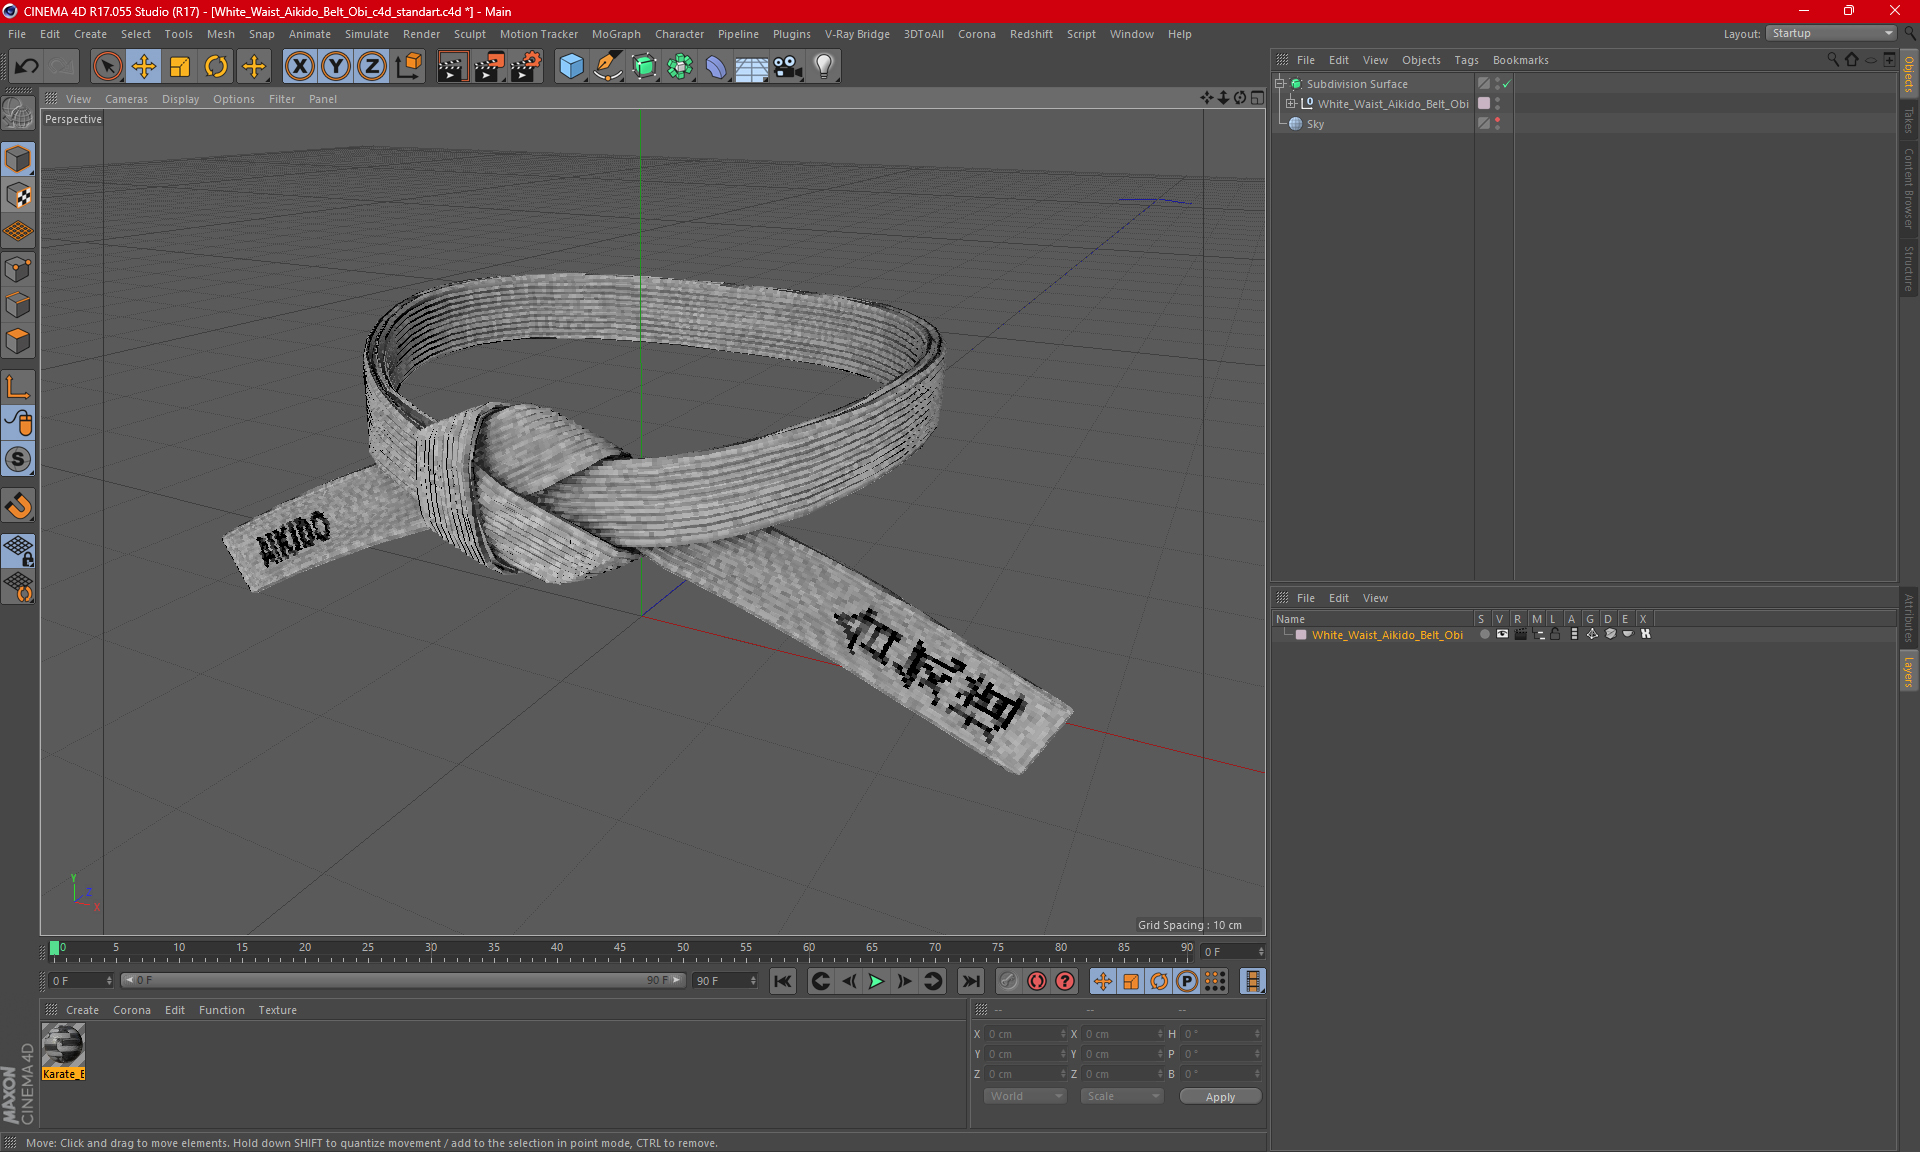Viewport: 1920px width, 1152px height.
Task: Go to end of animation
Action: pyautogui.click(x=971, y=982)
